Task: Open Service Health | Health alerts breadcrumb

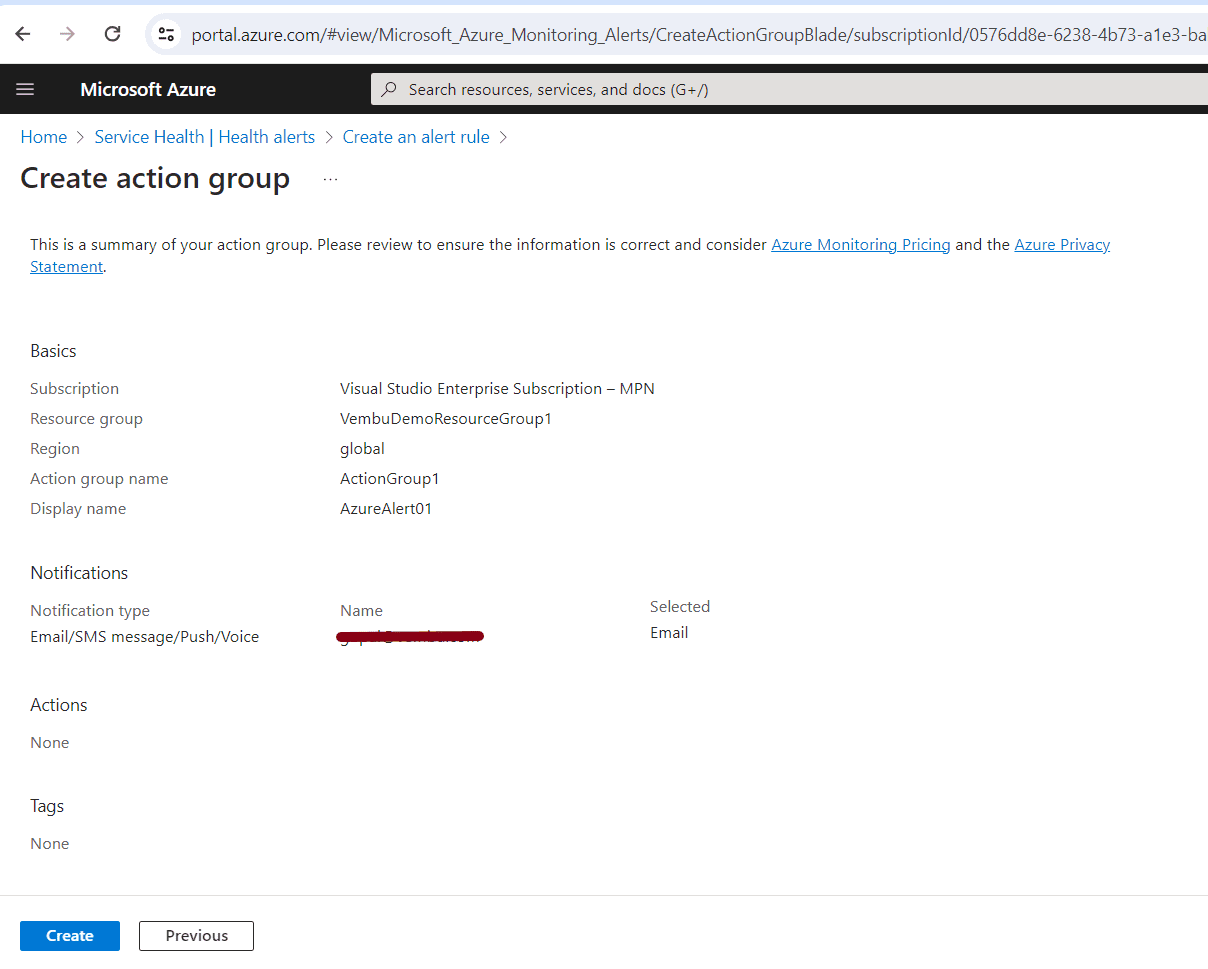Action: pos(205,137)
